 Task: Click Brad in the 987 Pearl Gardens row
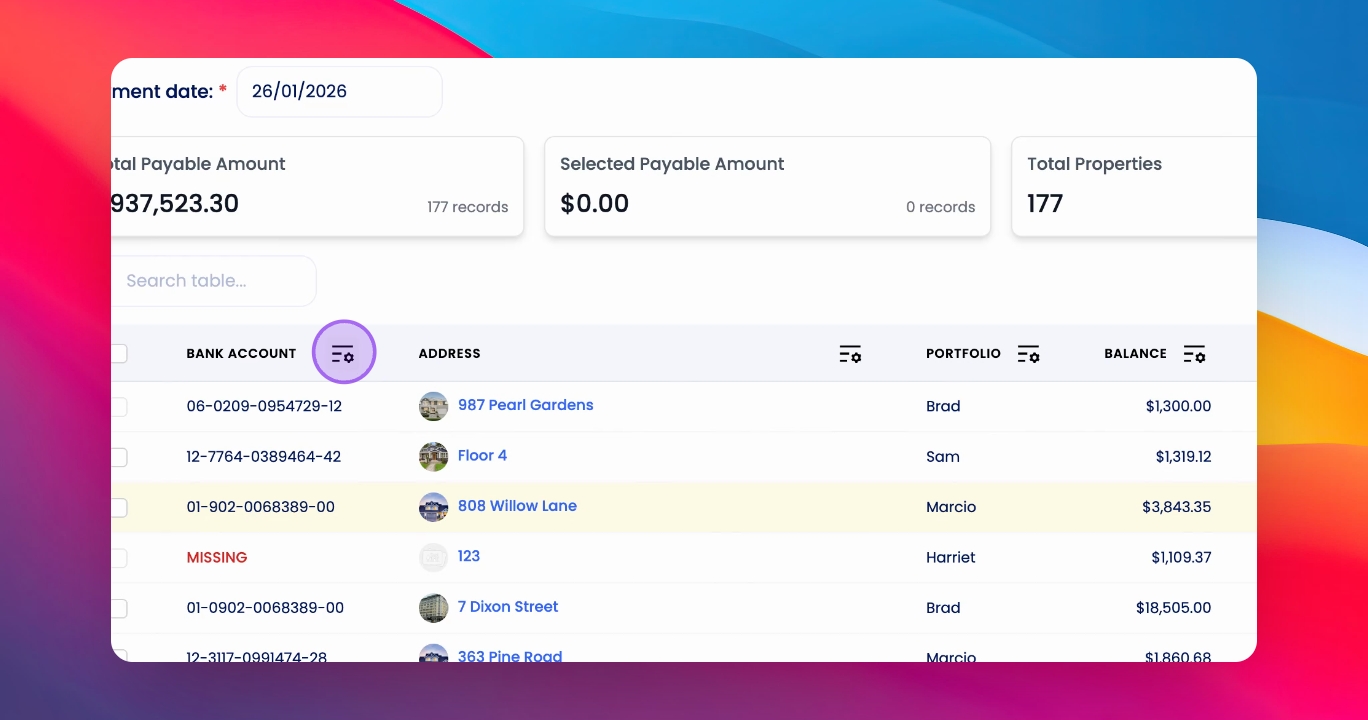point(943,406)
